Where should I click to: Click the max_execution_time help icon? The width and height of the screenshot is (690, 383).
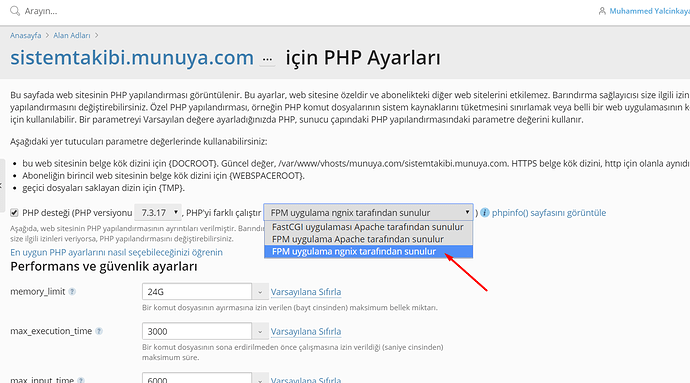(x=99, y=331)
